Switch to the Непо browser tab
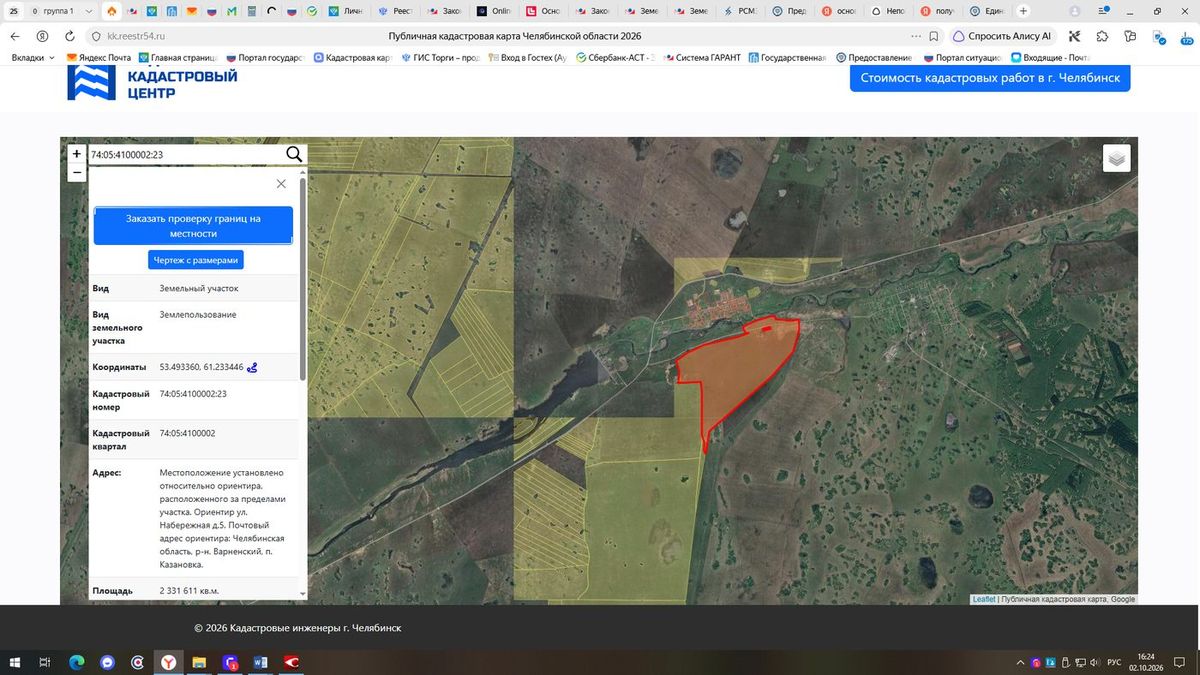1200x675 pixels. click(x=889, y=11)
